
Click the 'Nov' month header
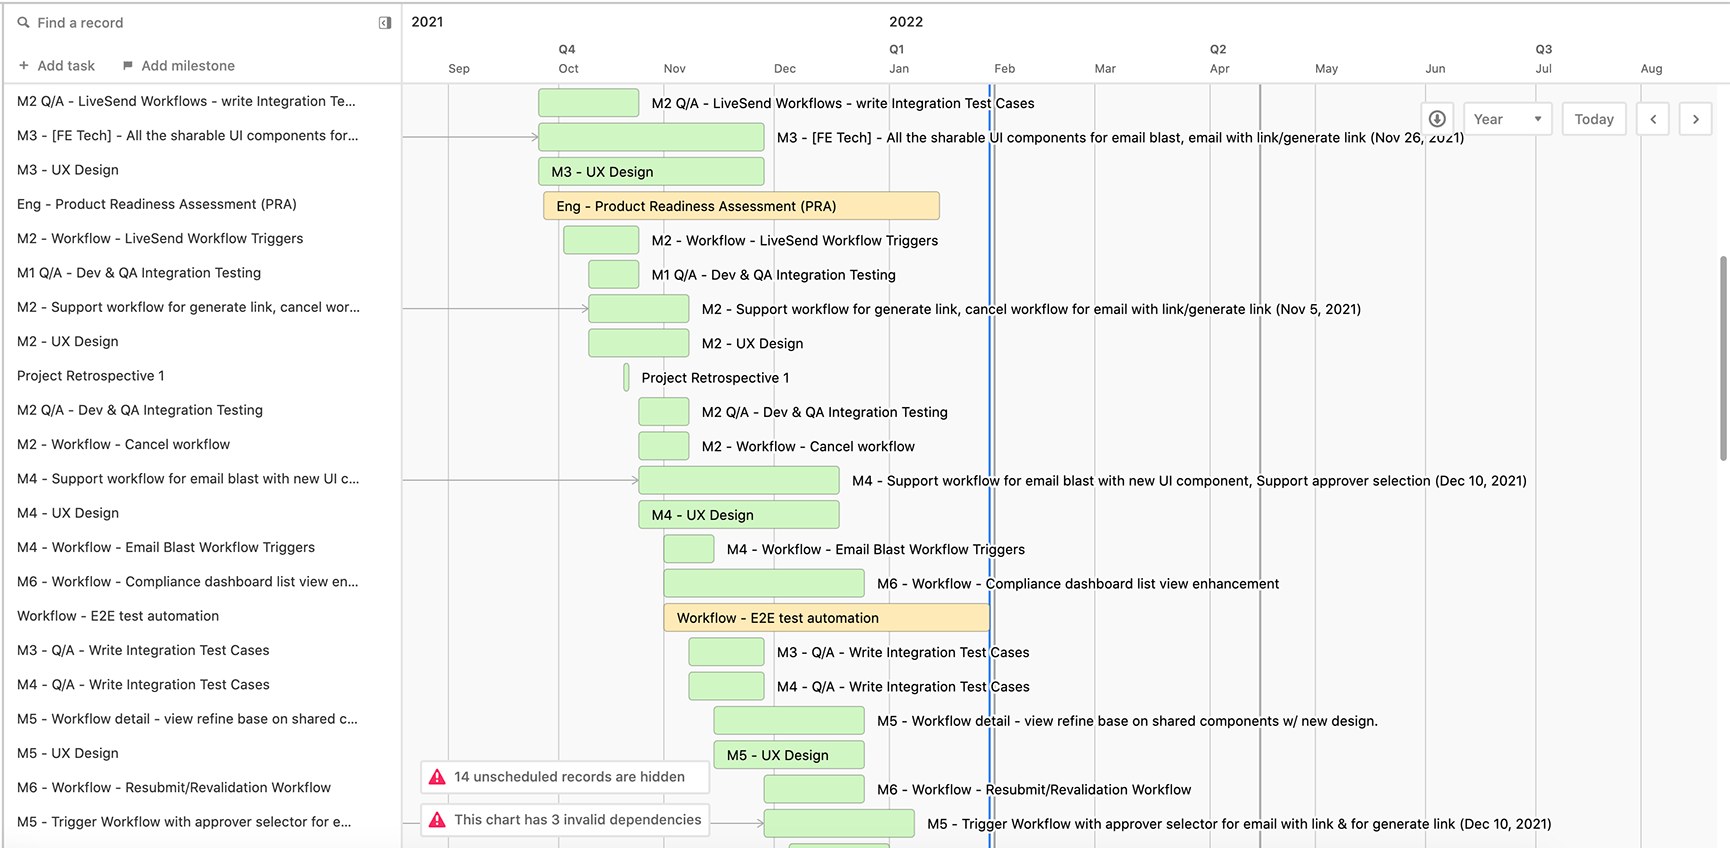(675, 69)
